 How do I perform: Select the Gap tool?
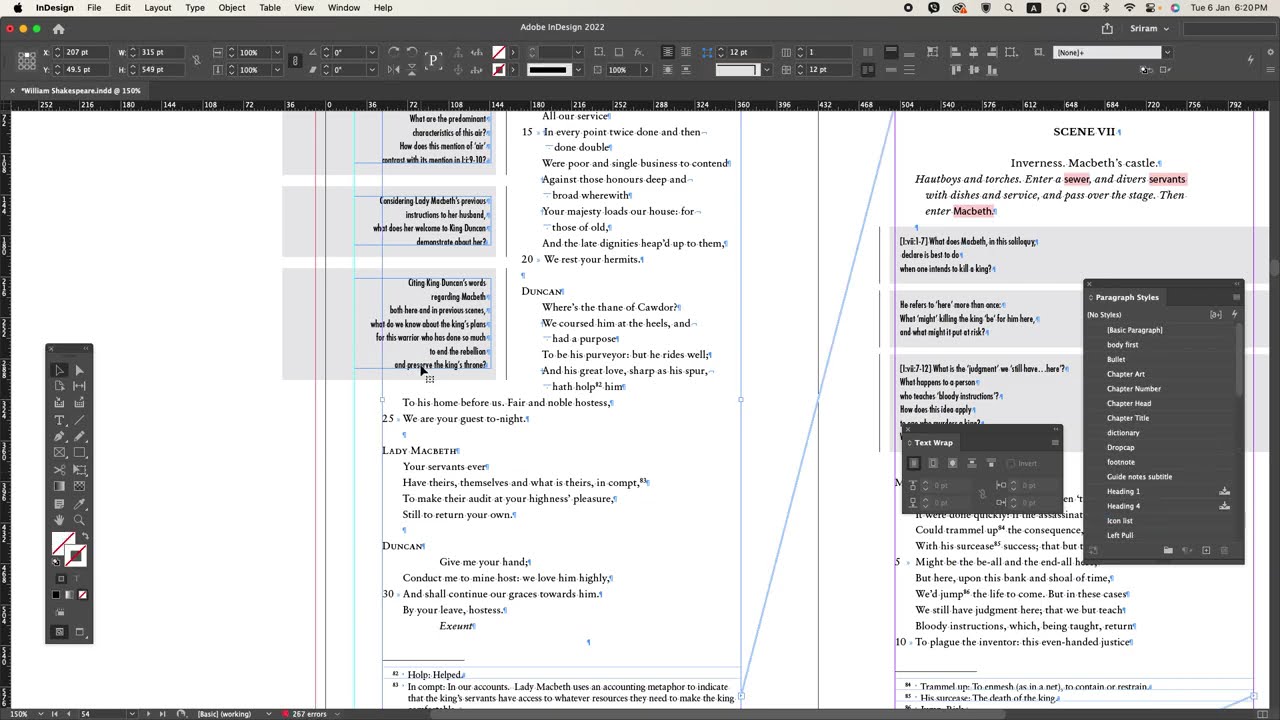pos(79,386)
